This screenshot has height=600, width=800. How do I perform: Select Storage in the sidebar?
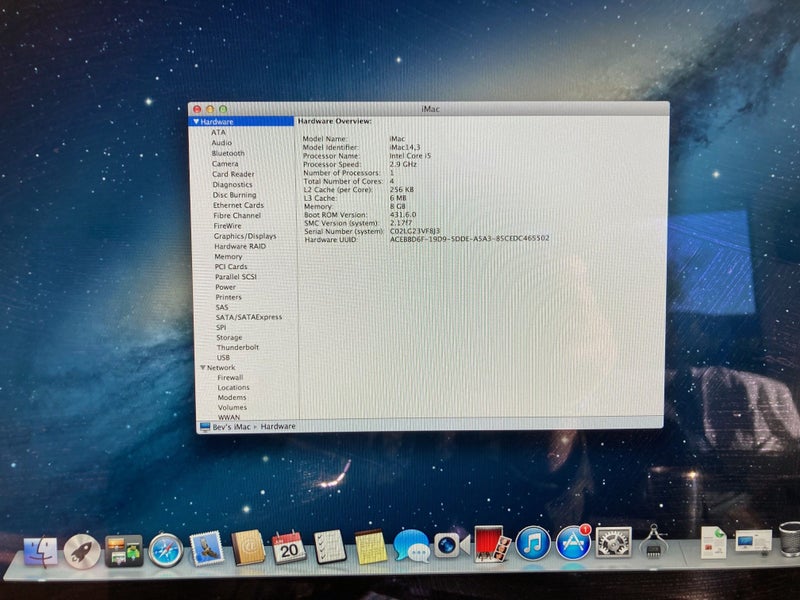point(229,337)
